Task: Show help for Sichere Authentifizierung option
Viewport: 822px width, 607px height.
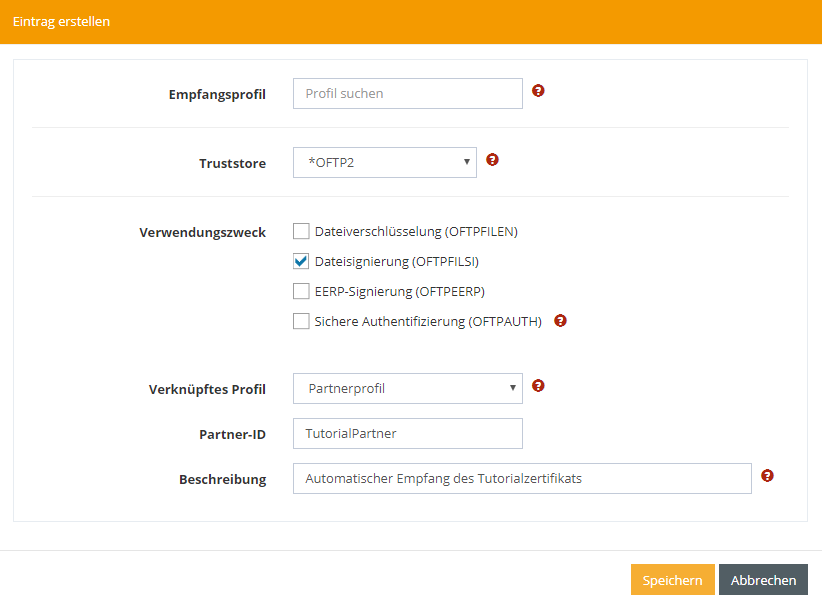Action: pos(560,321)
